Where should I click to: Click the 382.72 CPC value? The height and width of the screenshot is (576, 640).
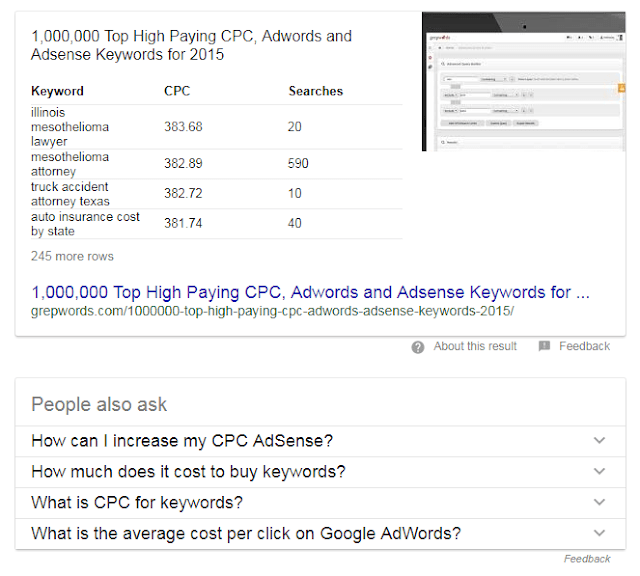click(183, 193)
